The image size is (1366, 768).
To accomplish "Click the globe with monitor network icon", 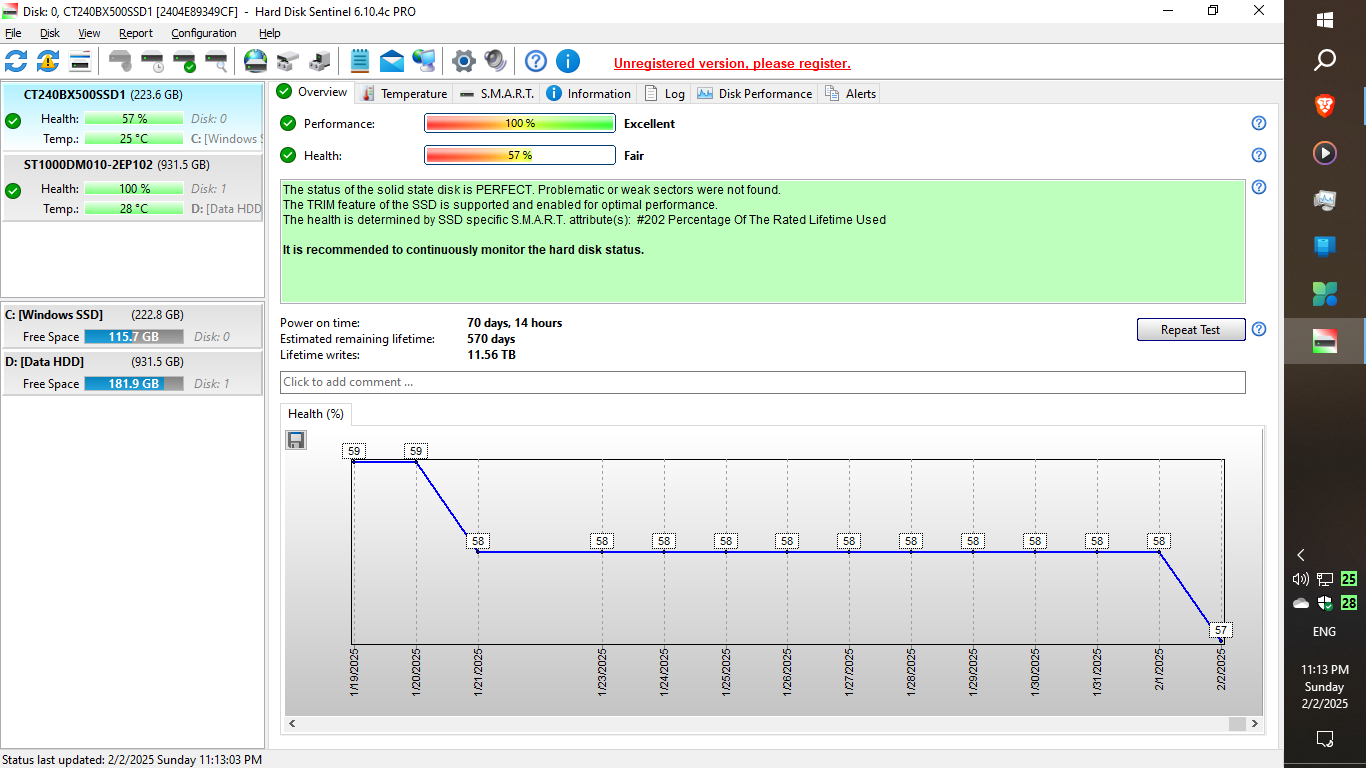I will pyautogui.click(x=424, y=61).
